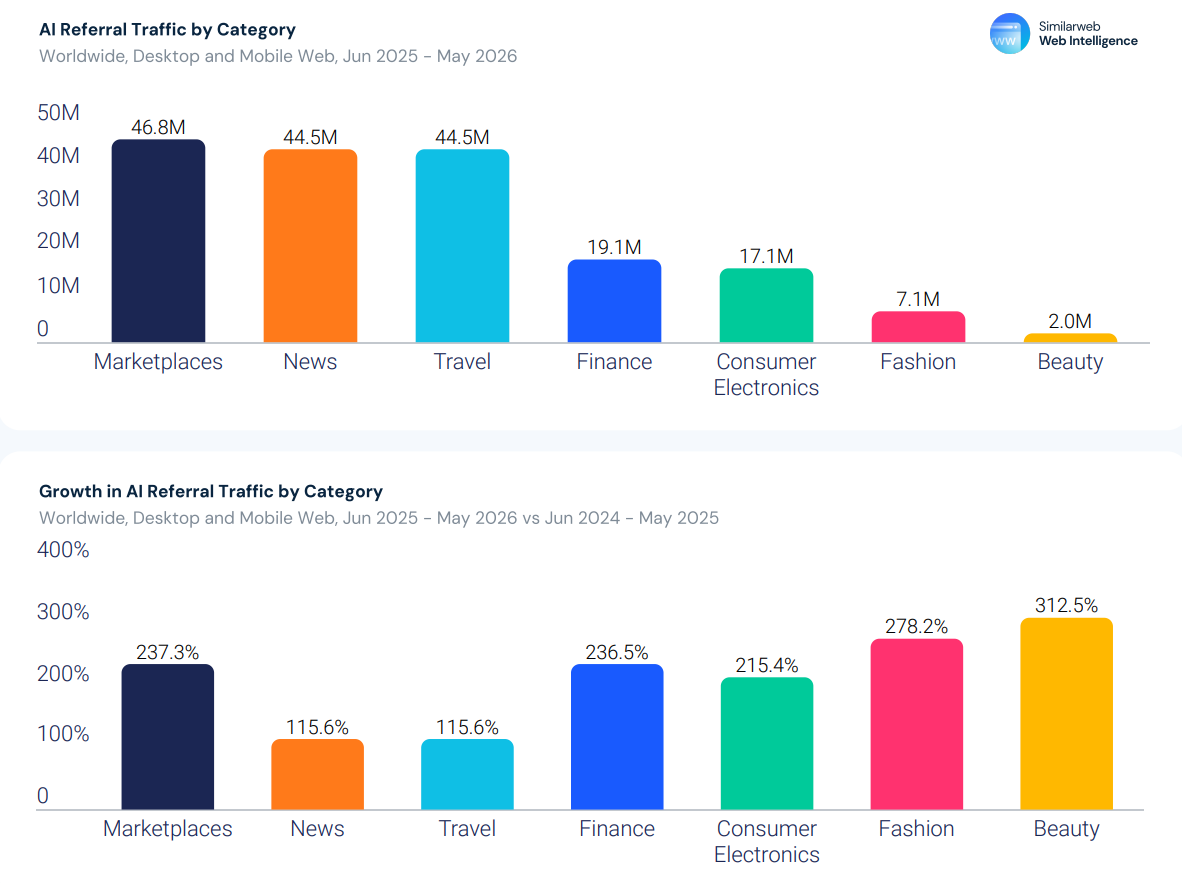Click the "236.5%" value label

617,652
